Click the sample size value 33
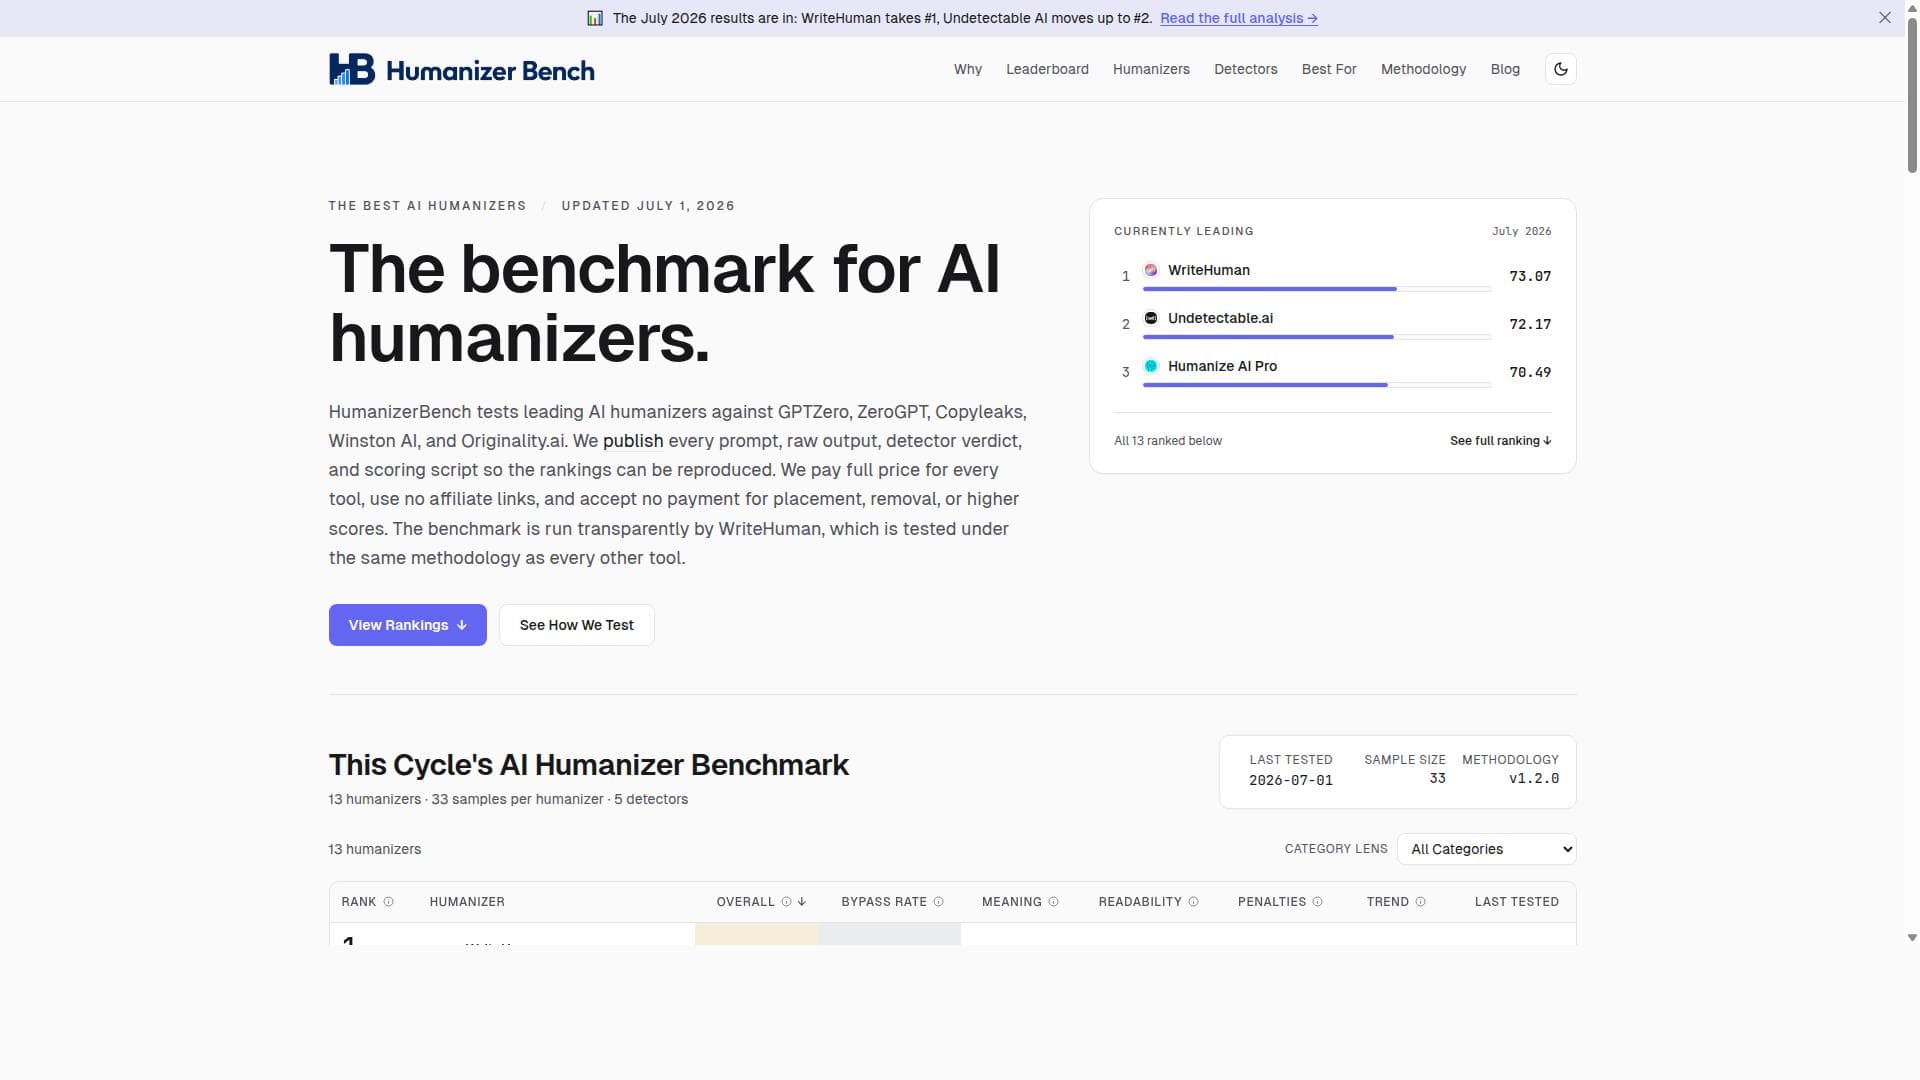The width and height of the screenshot is (1920, 1080). 1437,778
